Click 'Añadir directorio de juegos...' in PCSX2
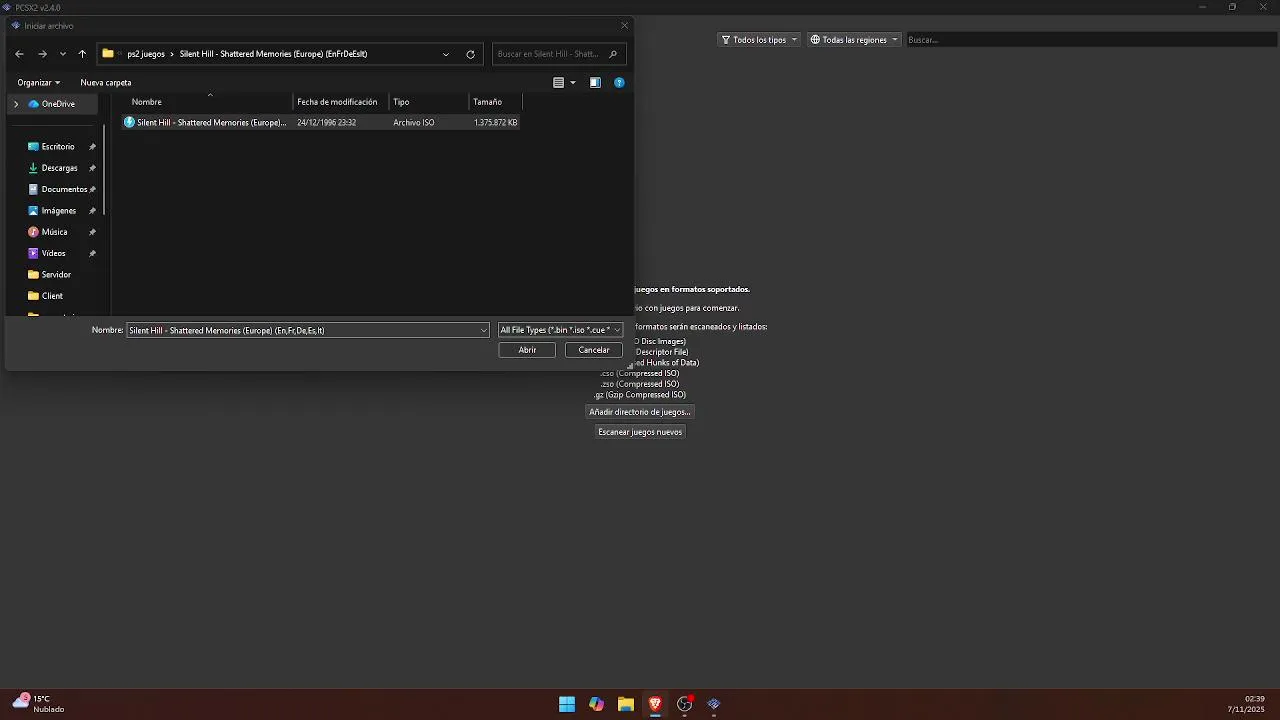The width and height of the screenshot is (1280, 720). [x=640, y=412]
